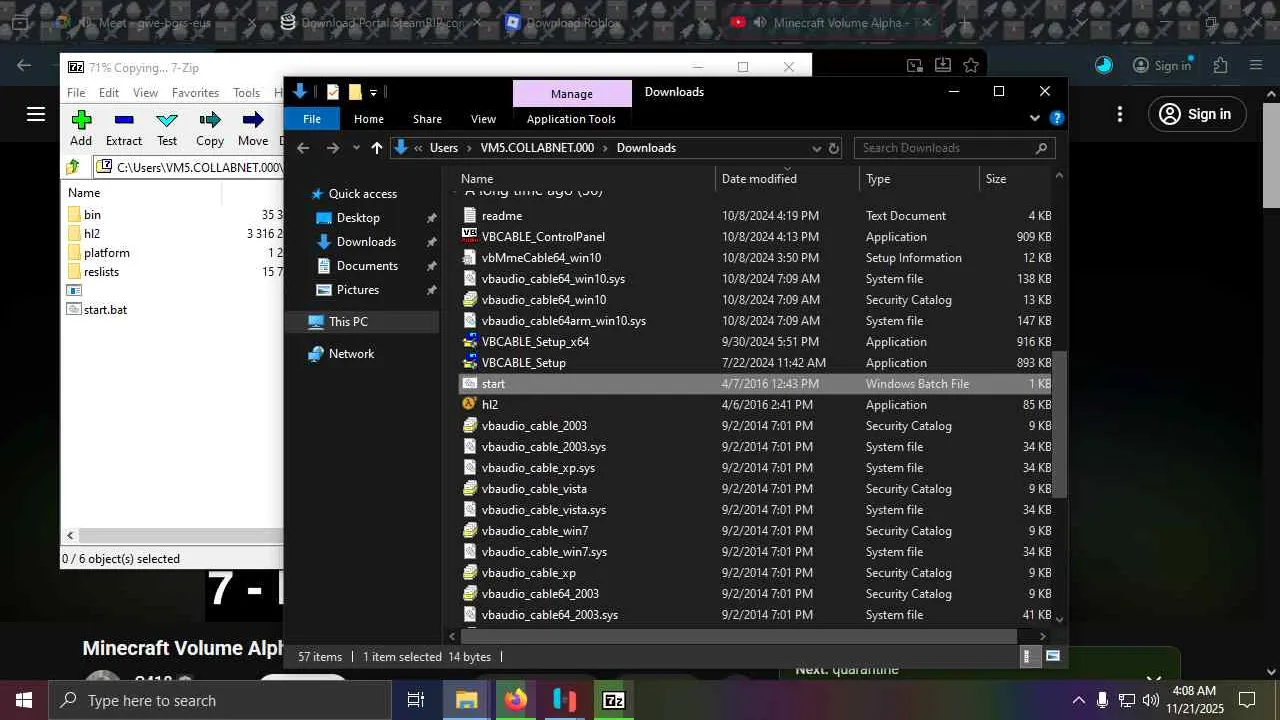Click the Properties icon in Explorer title bar
1280x720 pixels.
point(333,92)
